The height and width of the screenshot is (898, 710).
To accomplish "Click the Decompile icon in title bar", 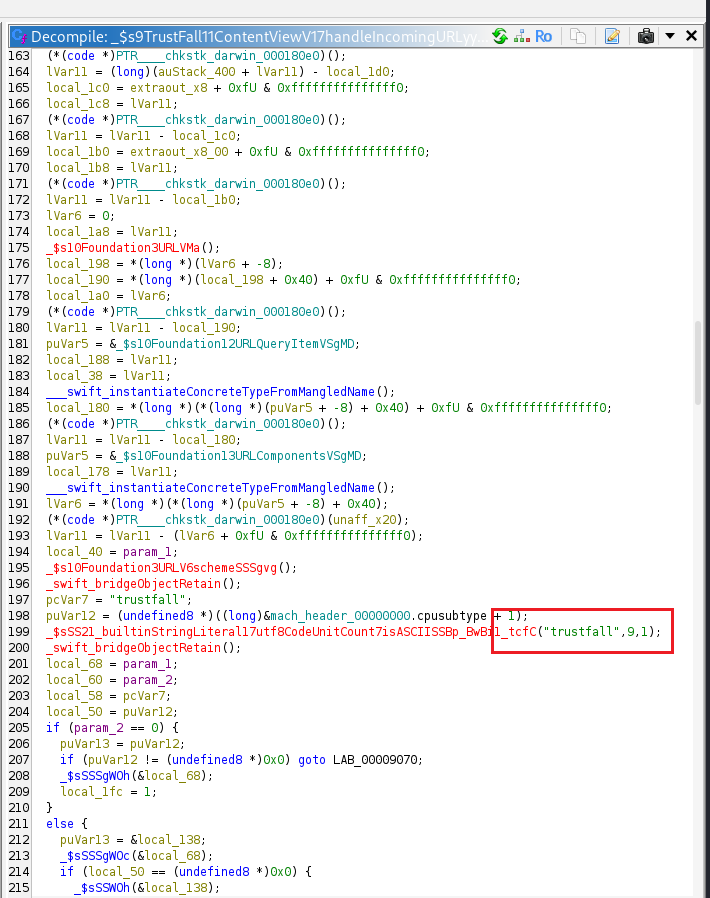I will (x=18, y=36).
